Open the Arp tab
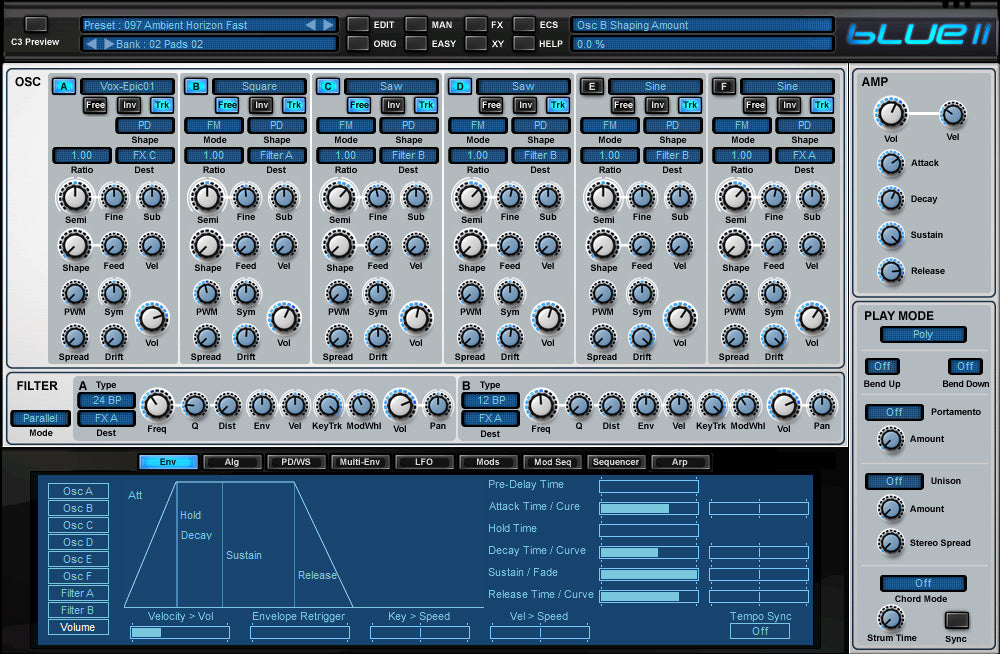This screenshot has height=654, width=1000. coord(680,462)
